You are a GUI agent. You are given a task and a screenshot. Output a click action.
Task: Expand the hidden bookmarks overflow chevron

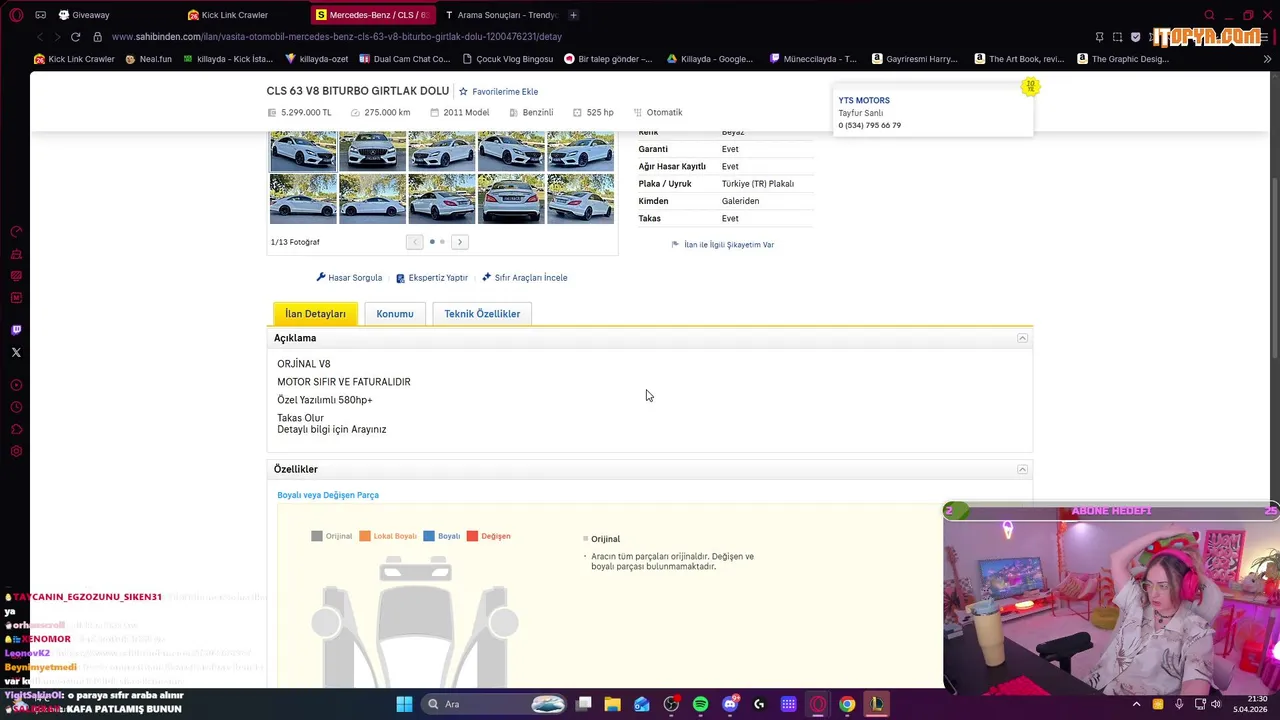(x=1268, y=59)
